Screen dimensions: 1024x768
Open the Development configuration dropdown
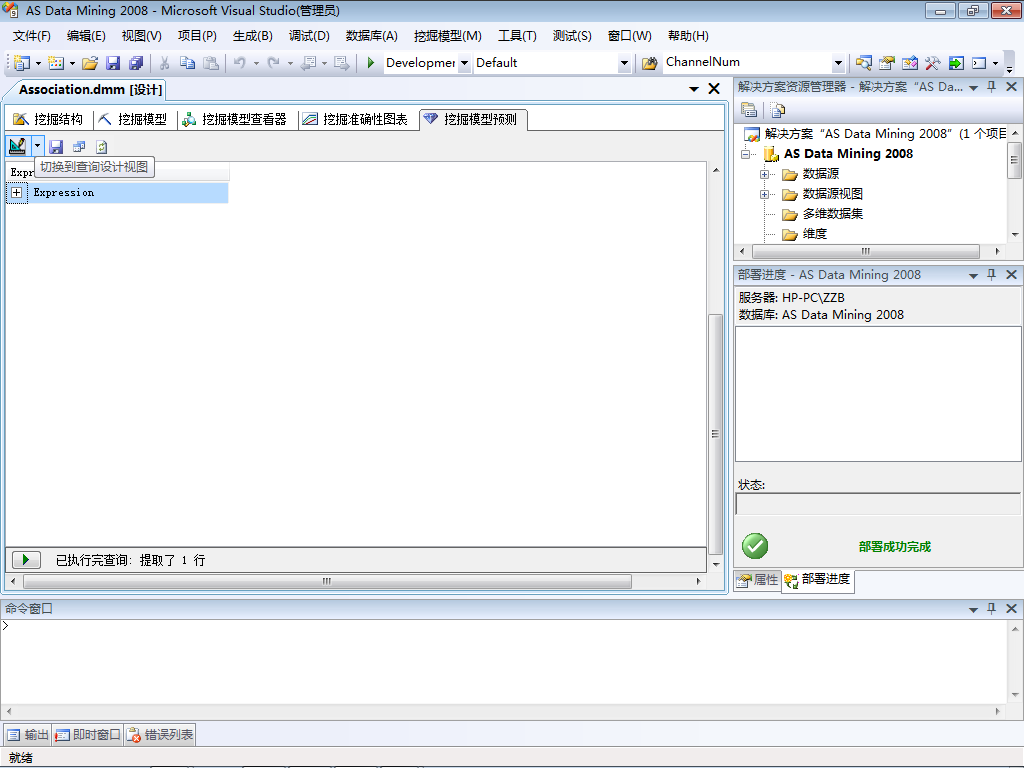(464, 63)
